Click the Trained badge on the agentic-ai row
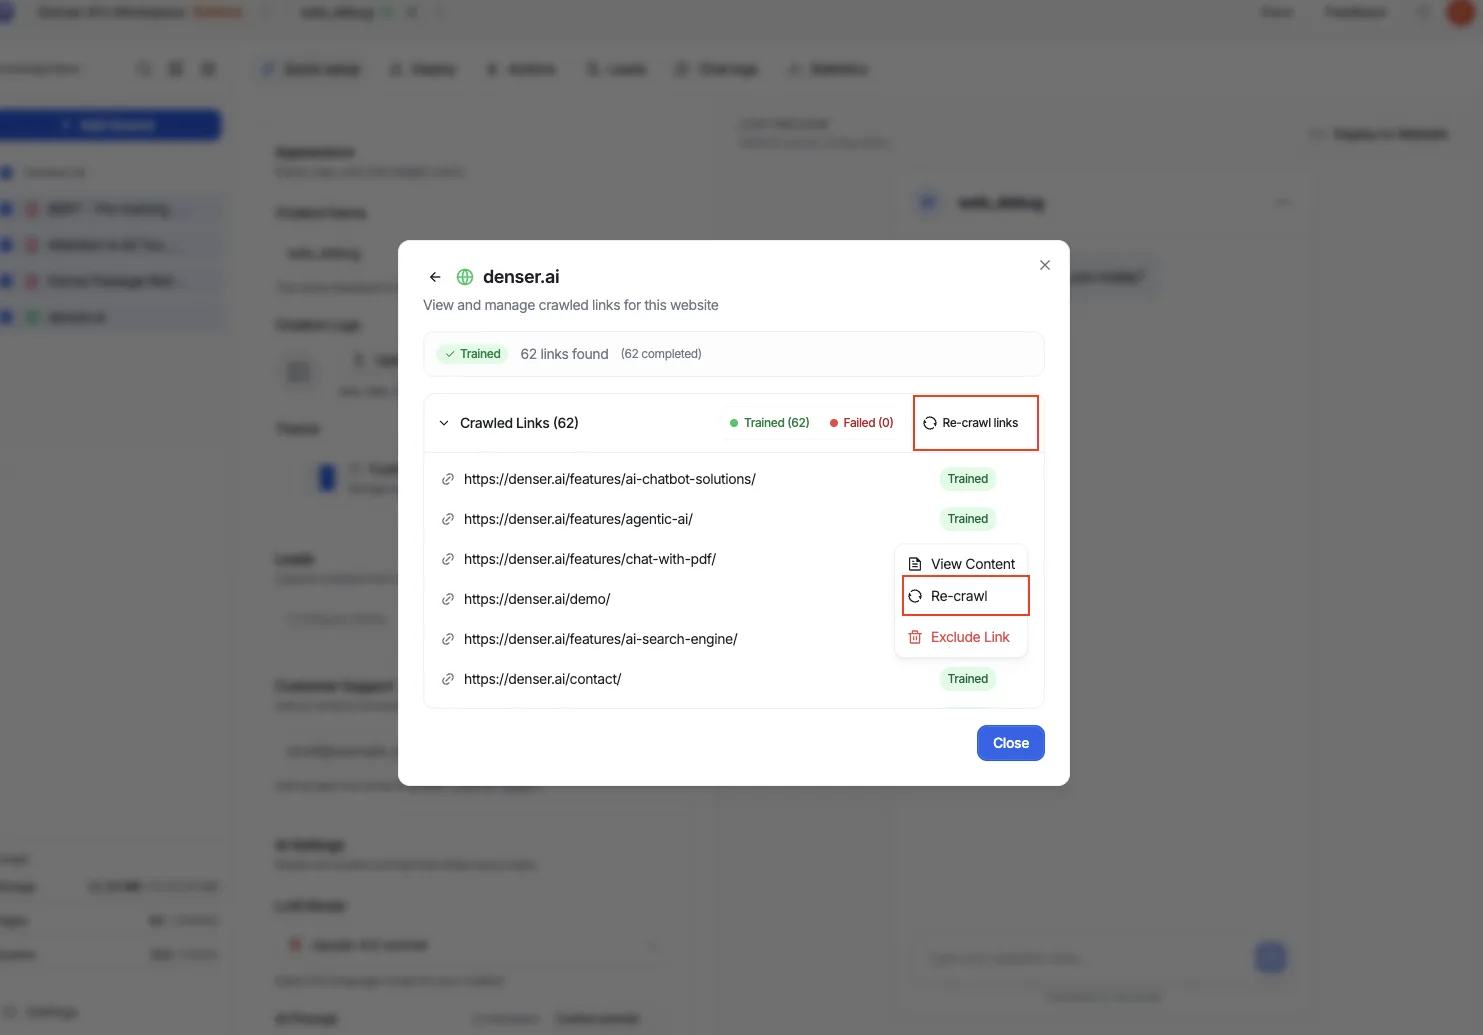Viewport: 1483px width, 1035px height. [968, 519]
